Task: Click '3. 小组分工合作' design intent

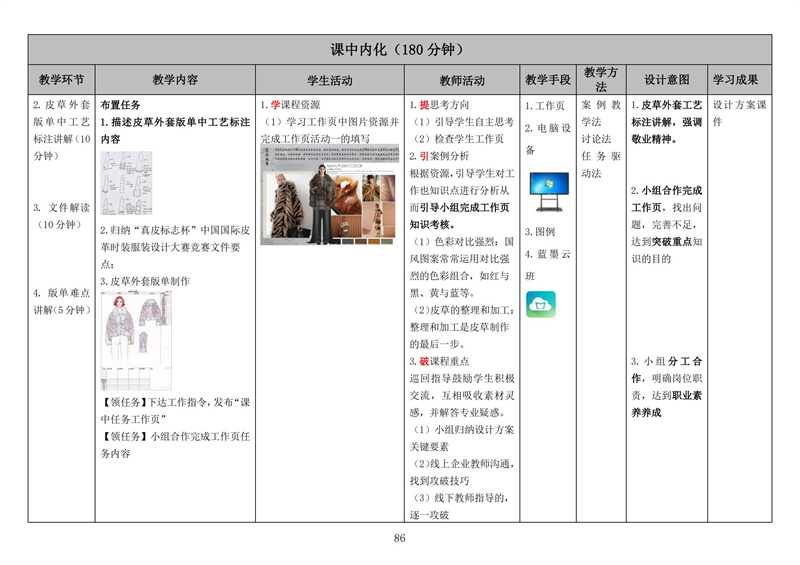Action: [666, 387]
